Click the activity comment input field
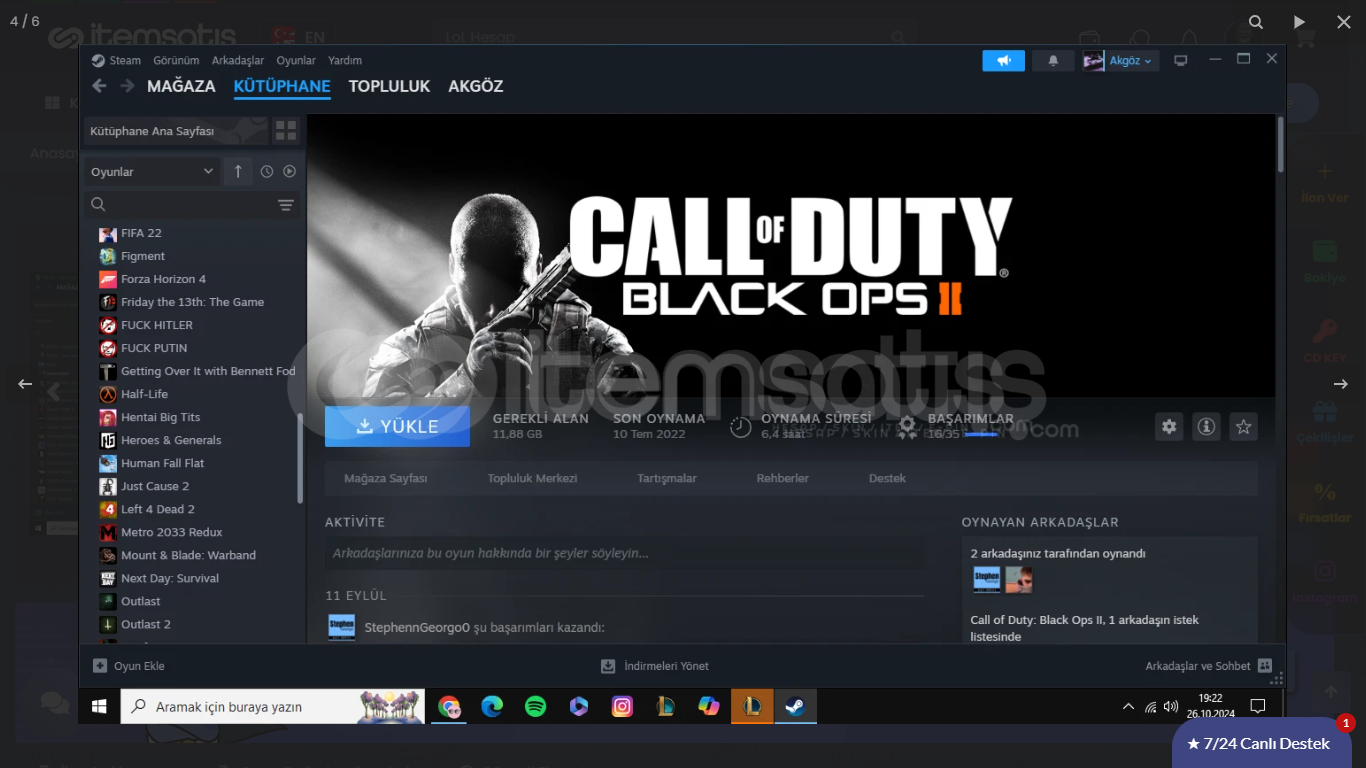The height and width of the screenshot is (768, 1366). 625,553
